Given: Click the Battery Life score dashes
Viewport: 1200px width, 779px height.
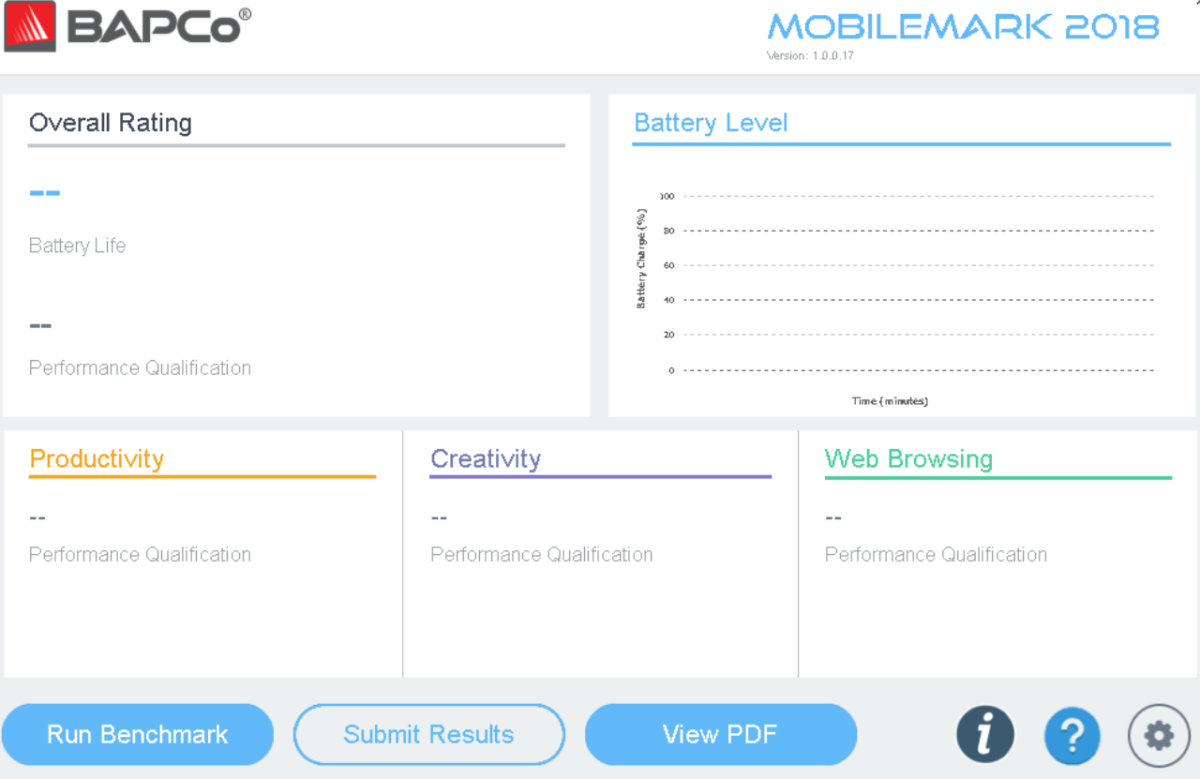Looking at the screenshot, I should point(44,192).
